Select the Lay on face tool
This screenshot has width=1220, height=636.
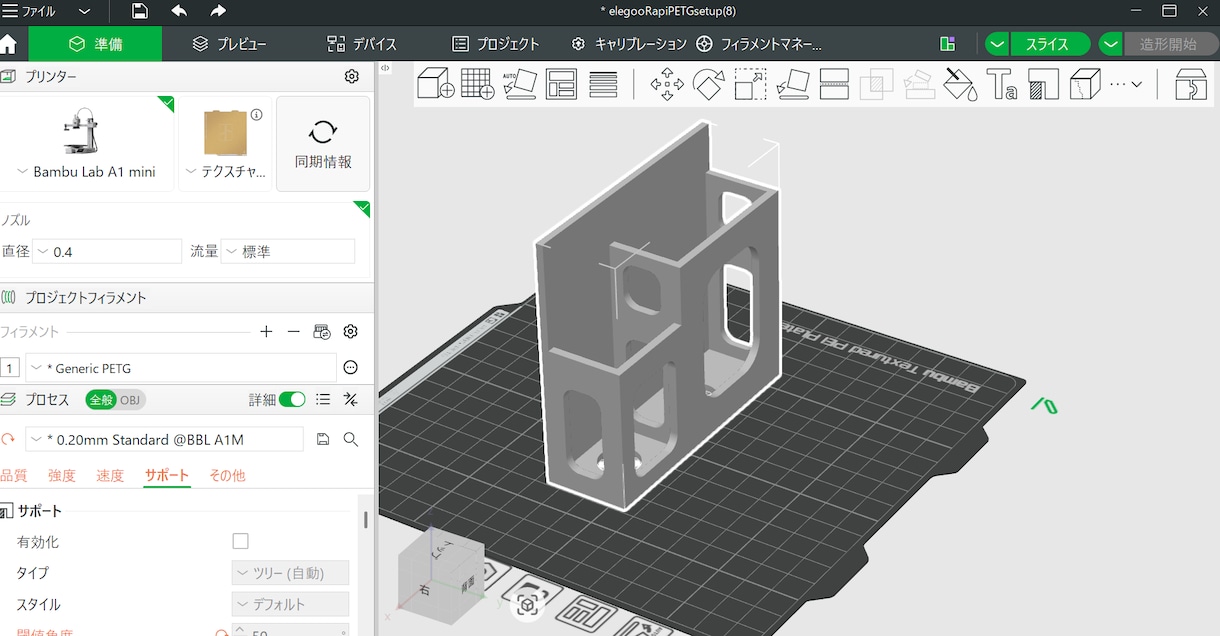[792, 84]
